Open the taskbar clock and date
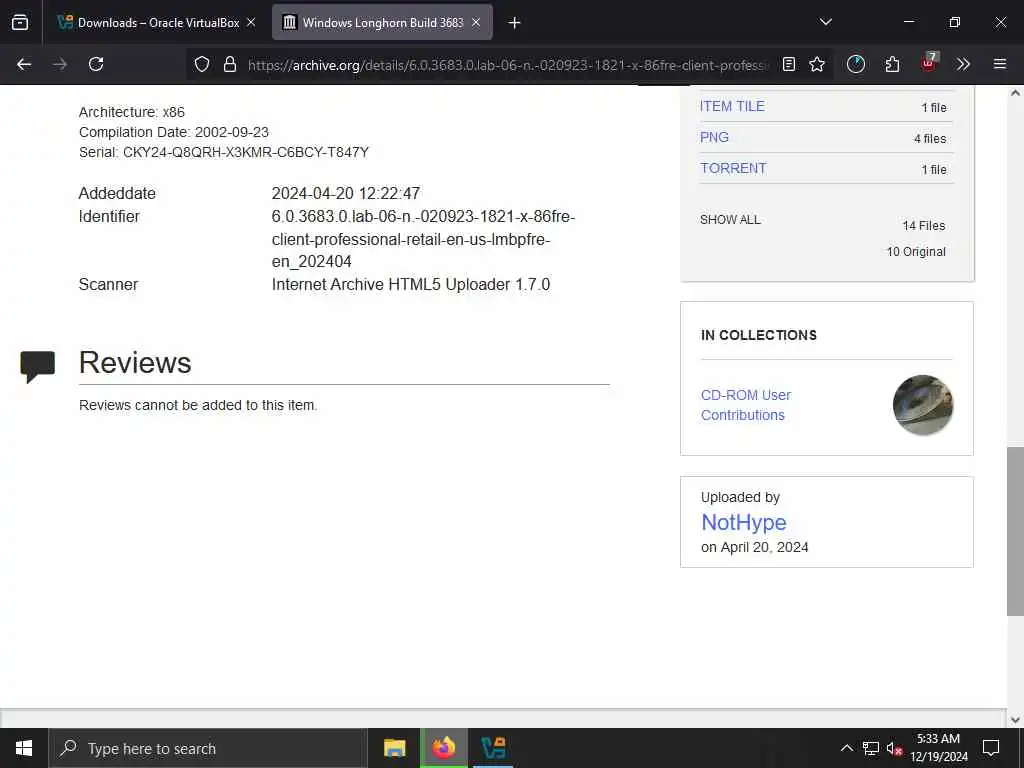Image resolution: width=1024 pixels, height=768 pixels. click(x=938, y=748)
